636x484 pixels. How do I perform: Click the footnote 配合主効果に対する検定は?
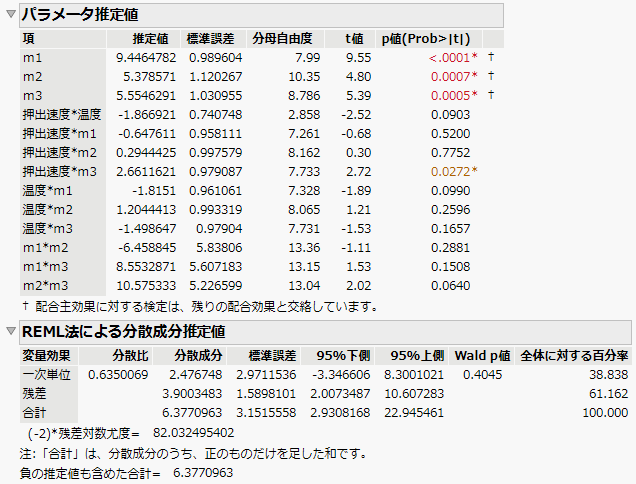(x=200, y=307)
